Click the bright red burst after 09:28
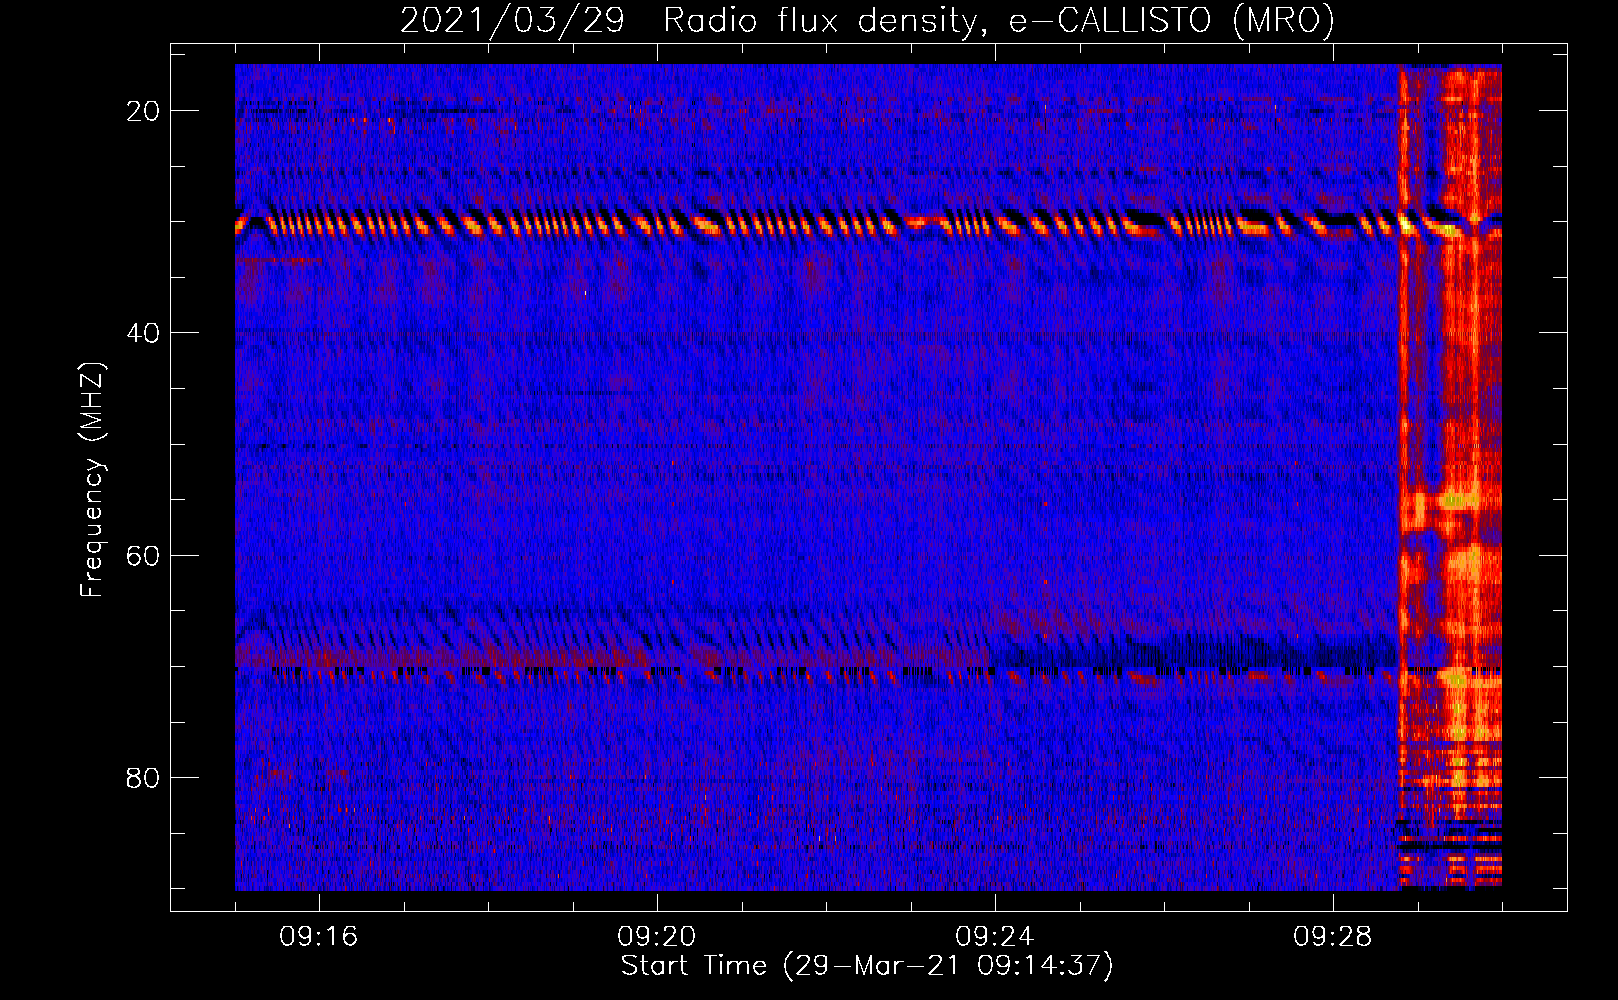 pyautogui.click(x=1450, y=477)
